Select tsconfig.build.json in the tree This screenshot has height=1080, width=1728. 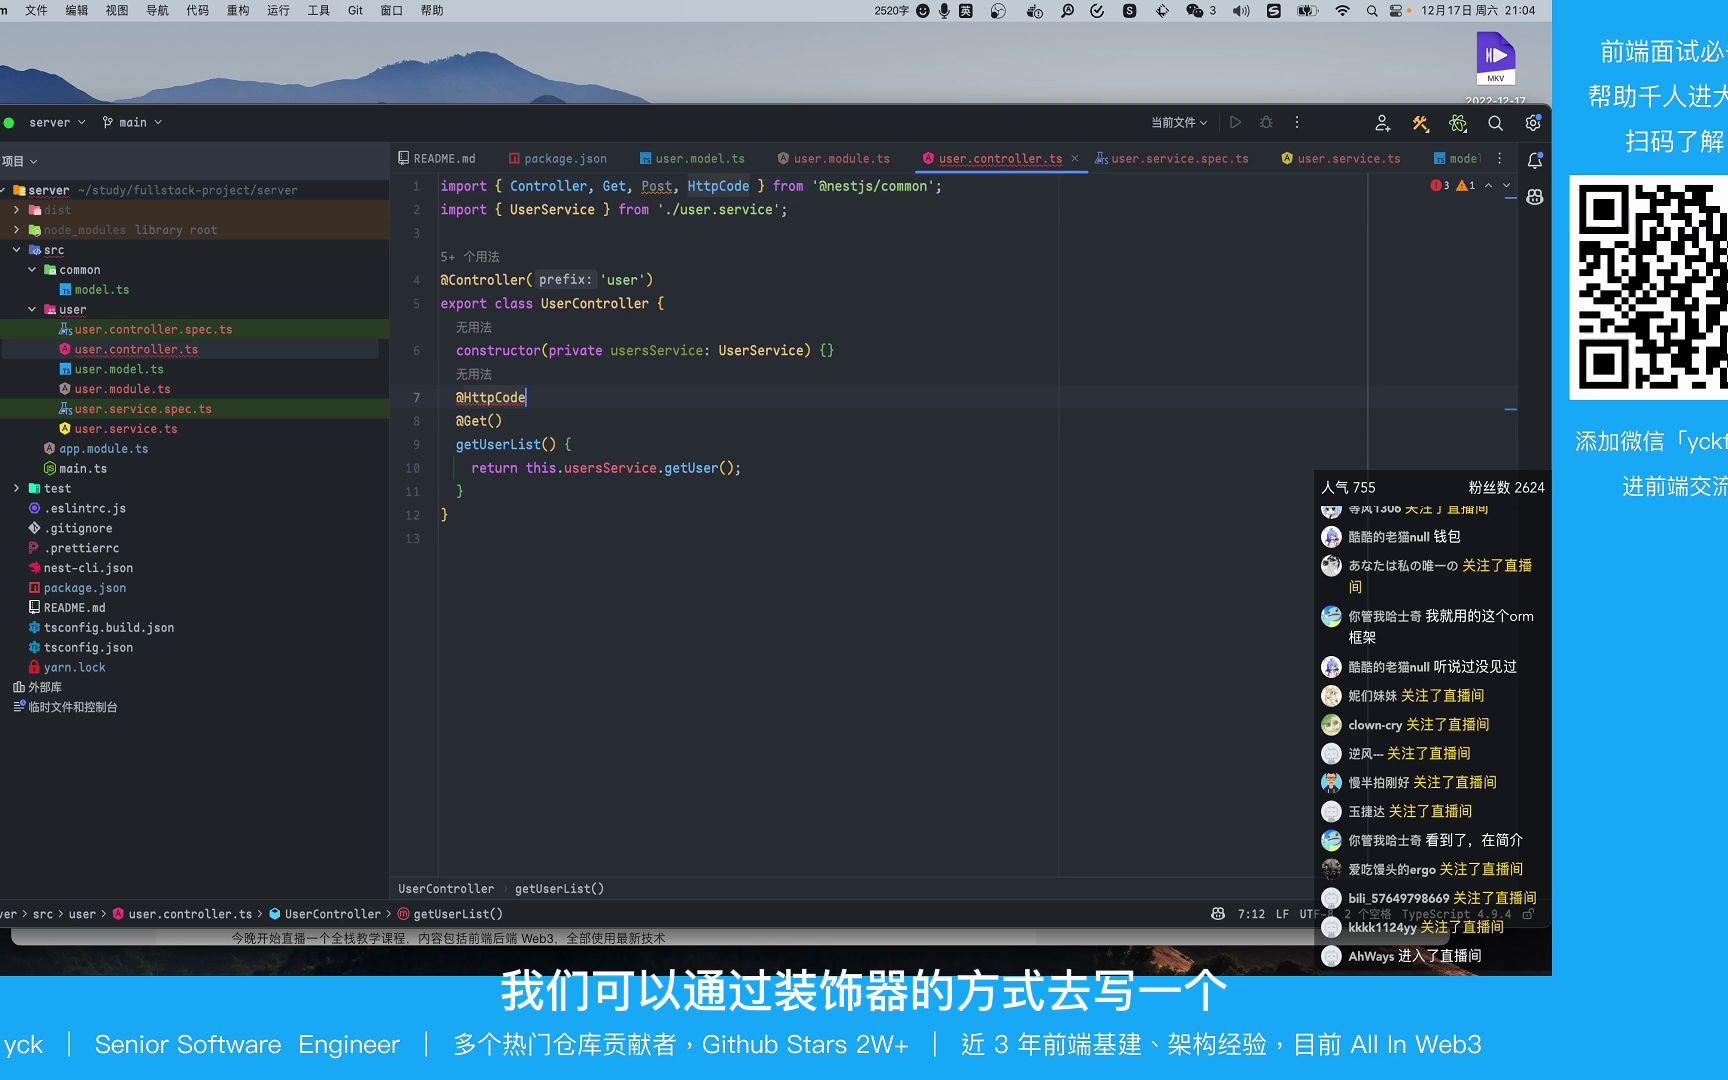pyautogui.click(x=101, y=628)
